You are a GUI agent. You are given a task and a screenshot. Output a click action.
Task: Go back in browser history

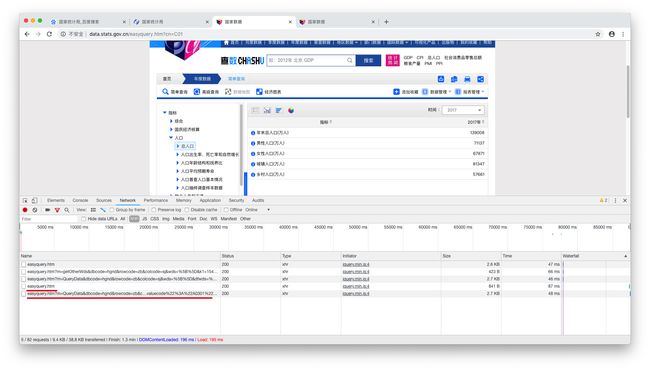tap(27, 34)
